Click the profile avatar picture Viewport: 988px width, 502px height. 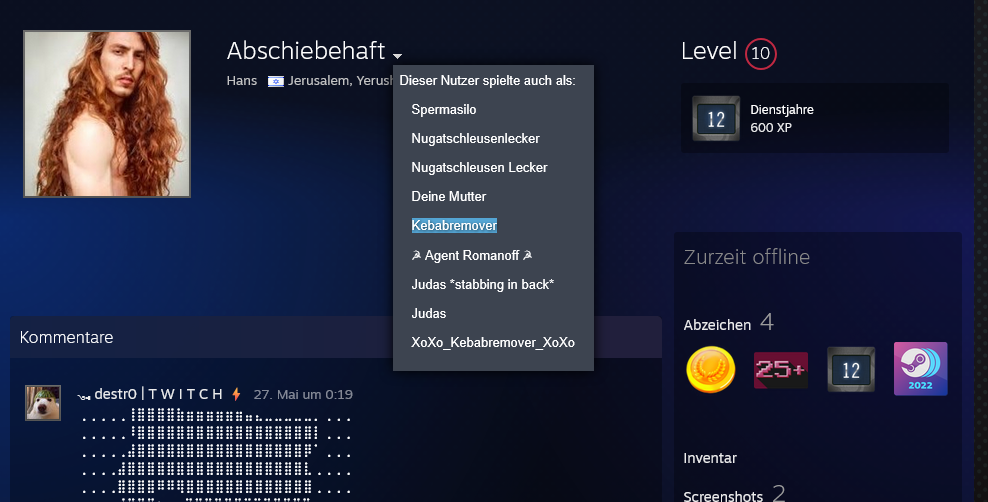point(107,113)
